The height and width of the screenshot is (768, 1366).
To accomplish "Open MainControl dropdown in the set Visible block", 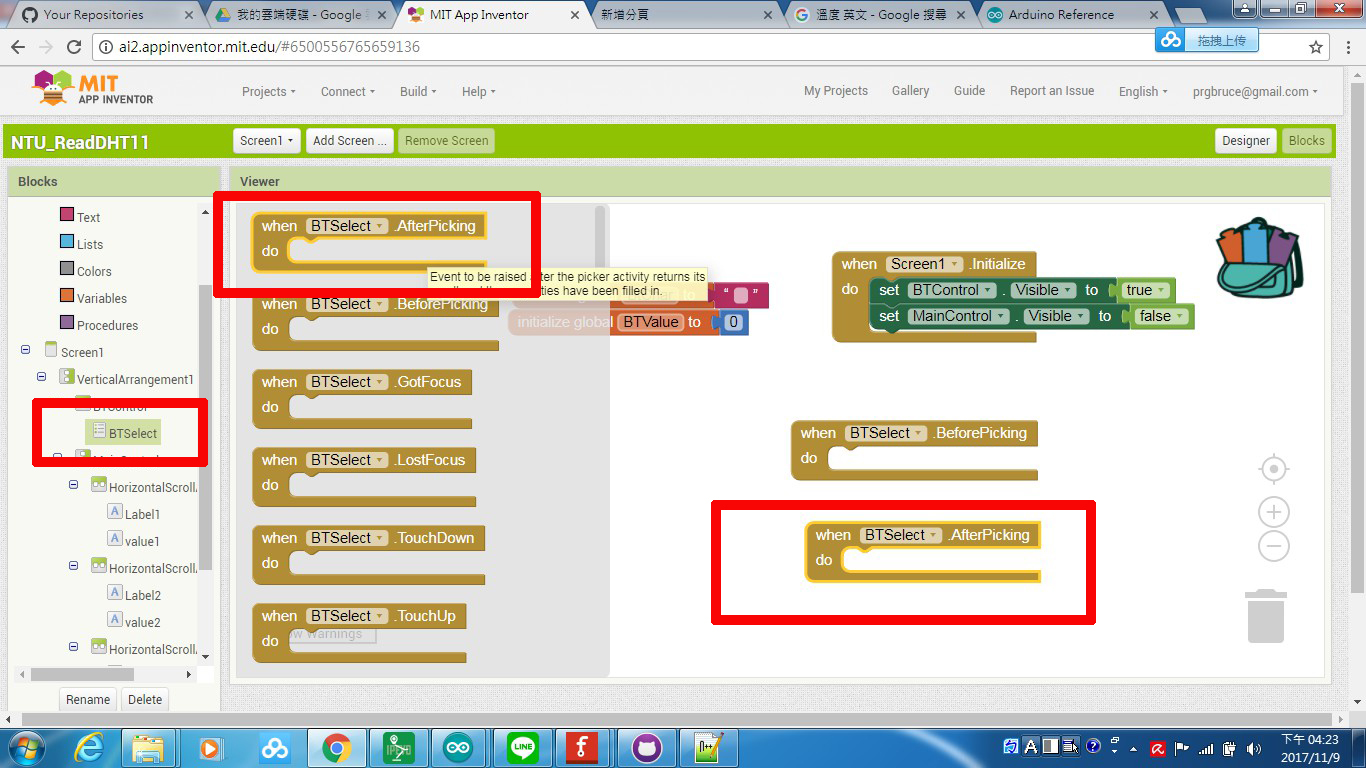I will 957,316.
